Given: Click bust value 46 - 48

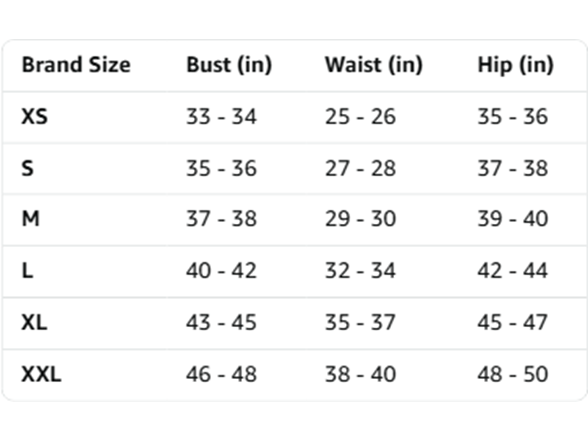Looking at the screenshot, I should (221, 374).
